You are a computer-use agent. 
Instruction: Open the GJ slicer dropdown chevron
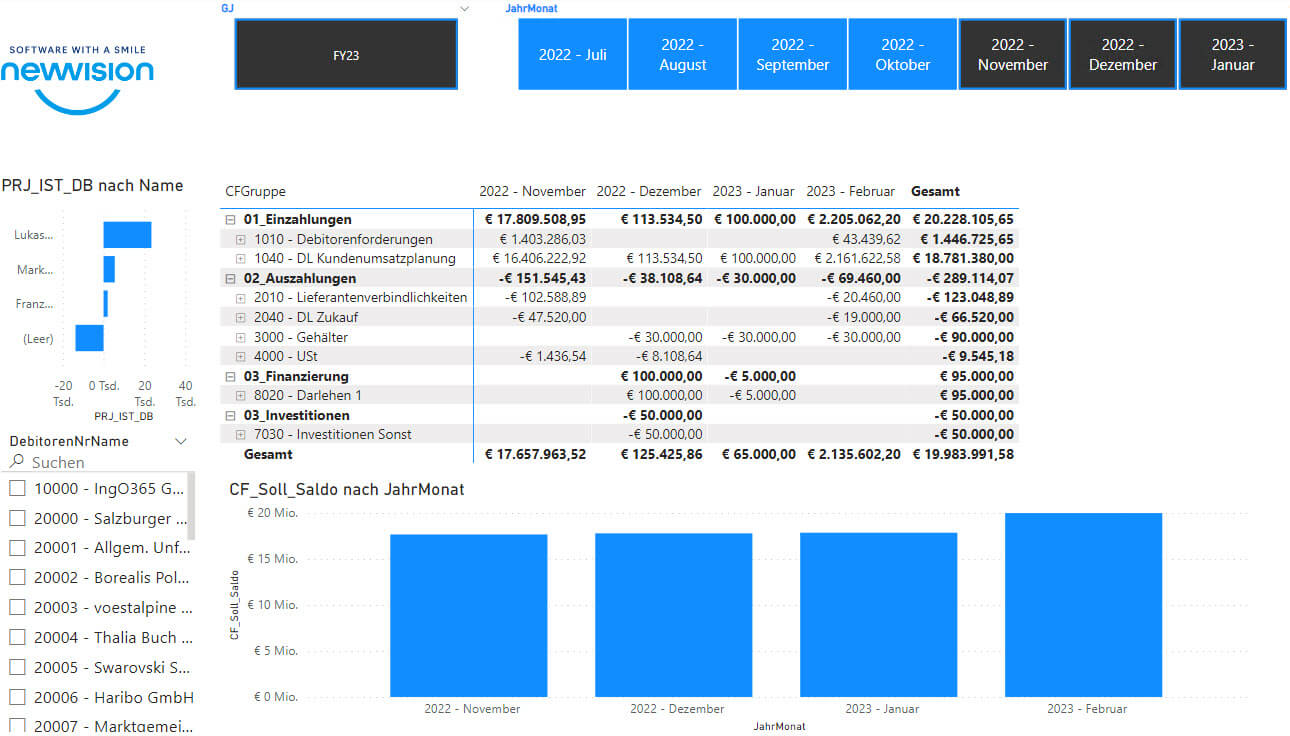pos(464,9)
